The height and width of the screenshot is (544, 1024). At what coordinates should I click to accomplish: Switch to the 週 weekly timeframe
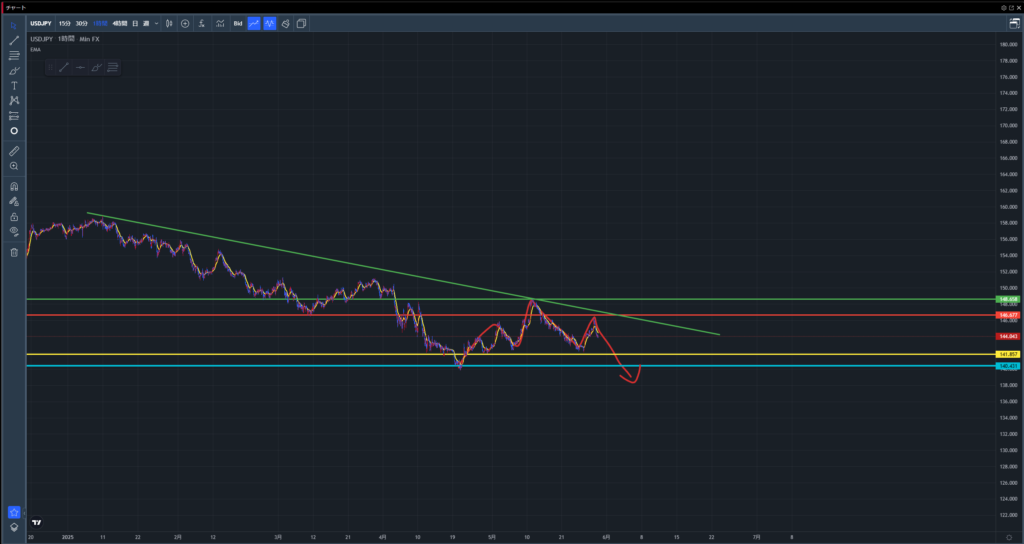146,24
